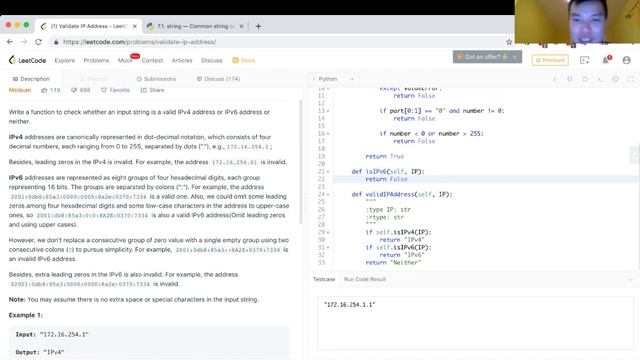Fold code at line 16
The width and height of the screenshot is (640, 360).
tap(328, 134)
